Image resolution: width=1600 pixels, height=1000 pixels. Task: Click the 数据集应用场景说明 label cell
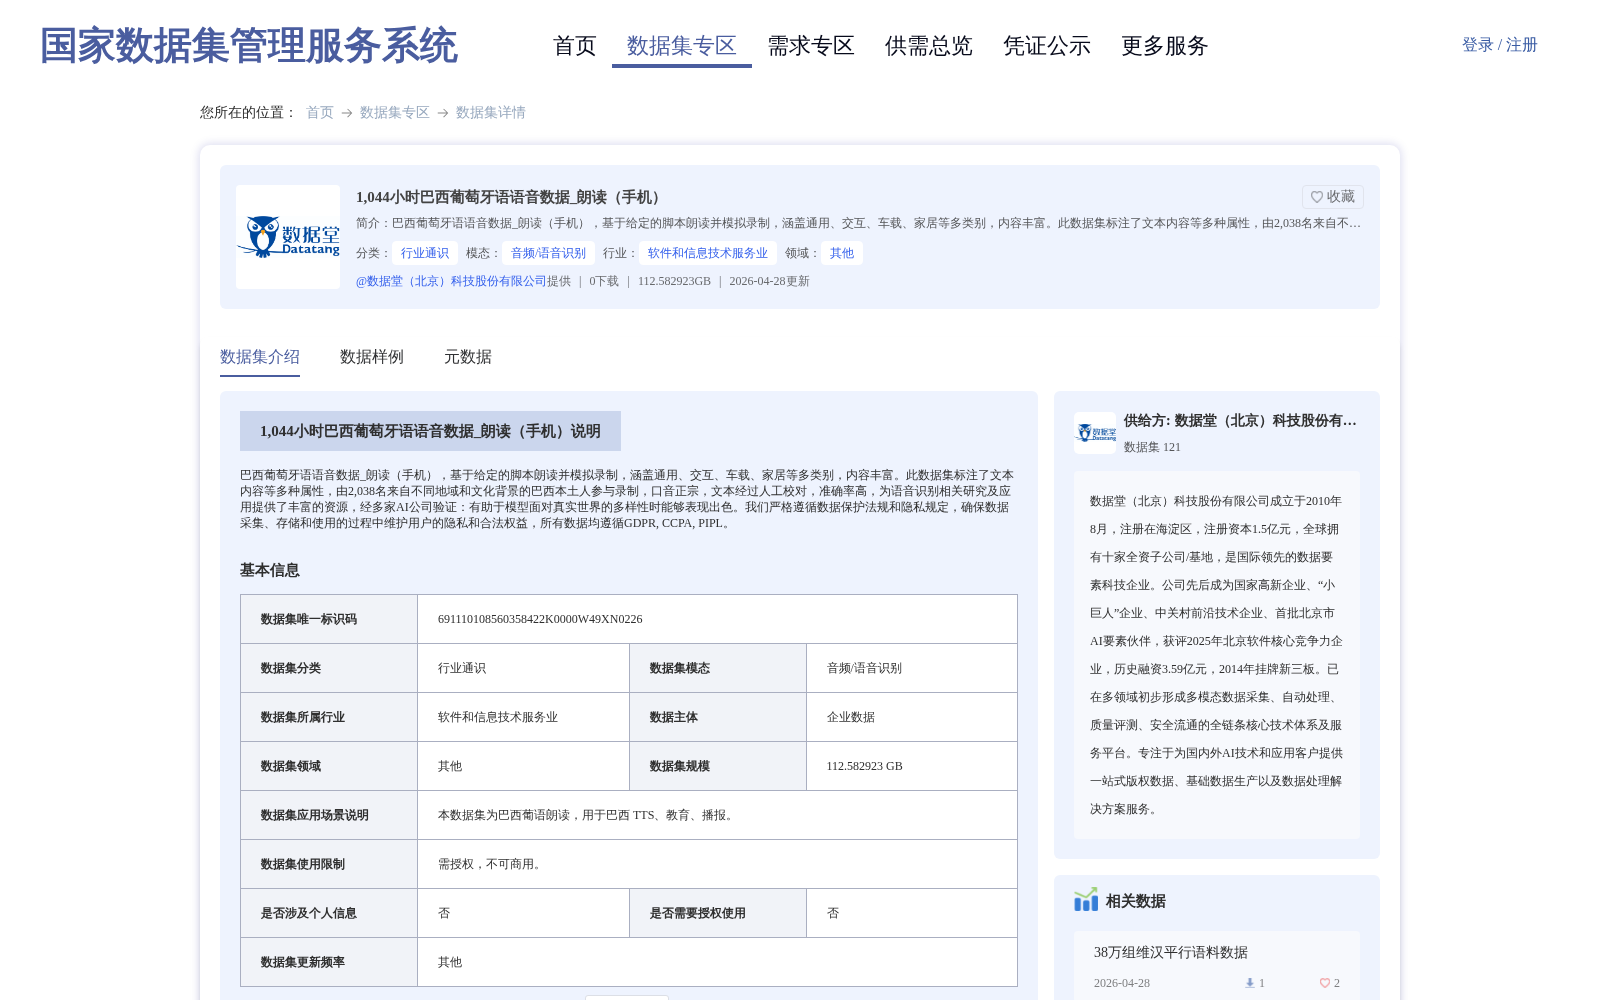[x=329, y=815]
